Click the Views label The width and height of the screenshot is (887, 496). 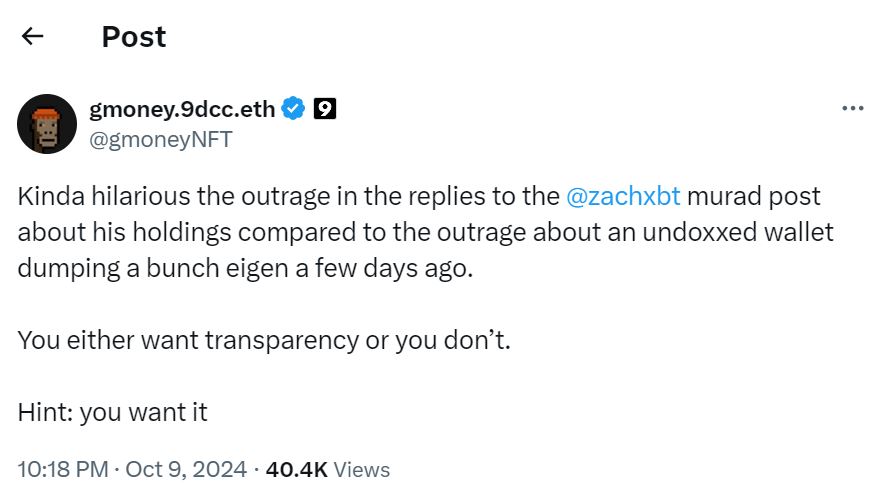point(361,468)
